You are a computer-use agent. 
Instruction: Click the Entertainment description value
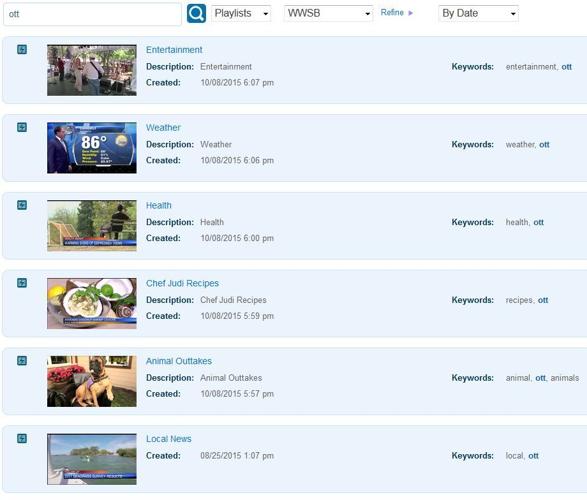226,67
